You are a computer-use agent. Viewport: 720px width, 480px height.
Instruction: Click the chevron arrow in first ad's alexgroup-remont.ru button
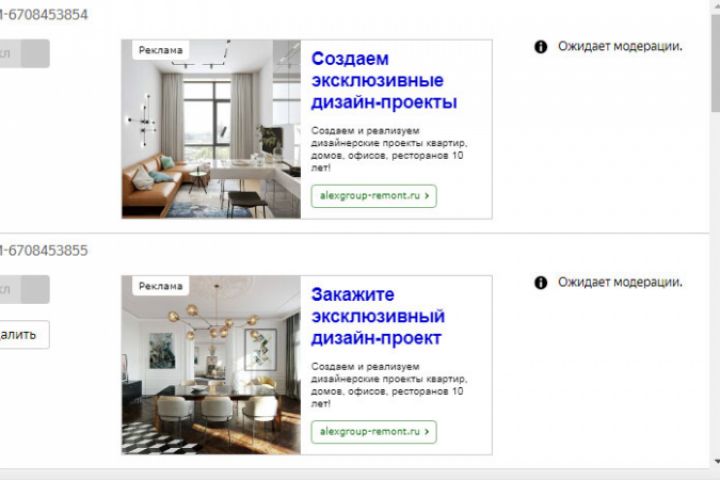pos(427,196)
